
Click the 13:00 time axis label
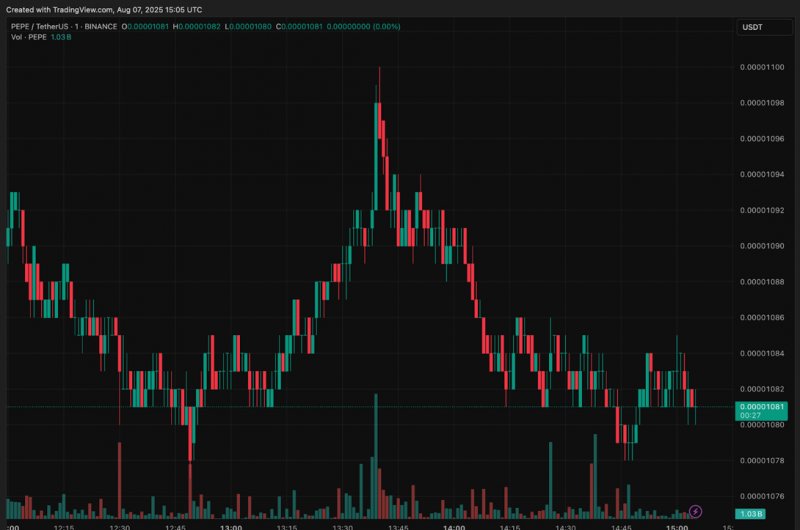click(231, 527)
